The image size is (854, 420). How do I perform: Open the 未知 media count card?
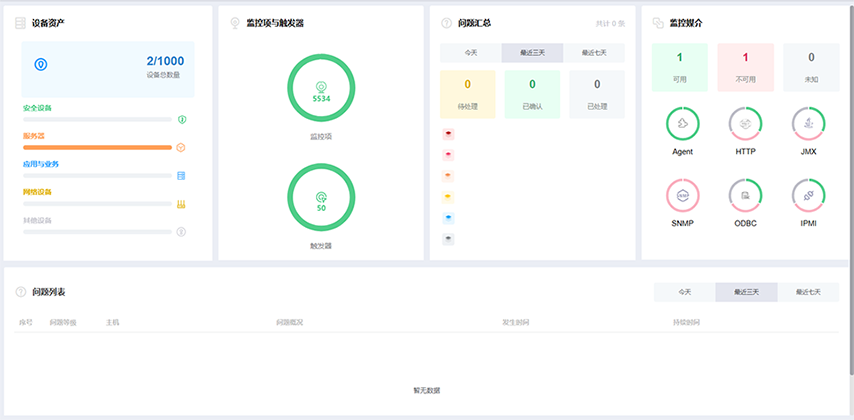[812, 68]
